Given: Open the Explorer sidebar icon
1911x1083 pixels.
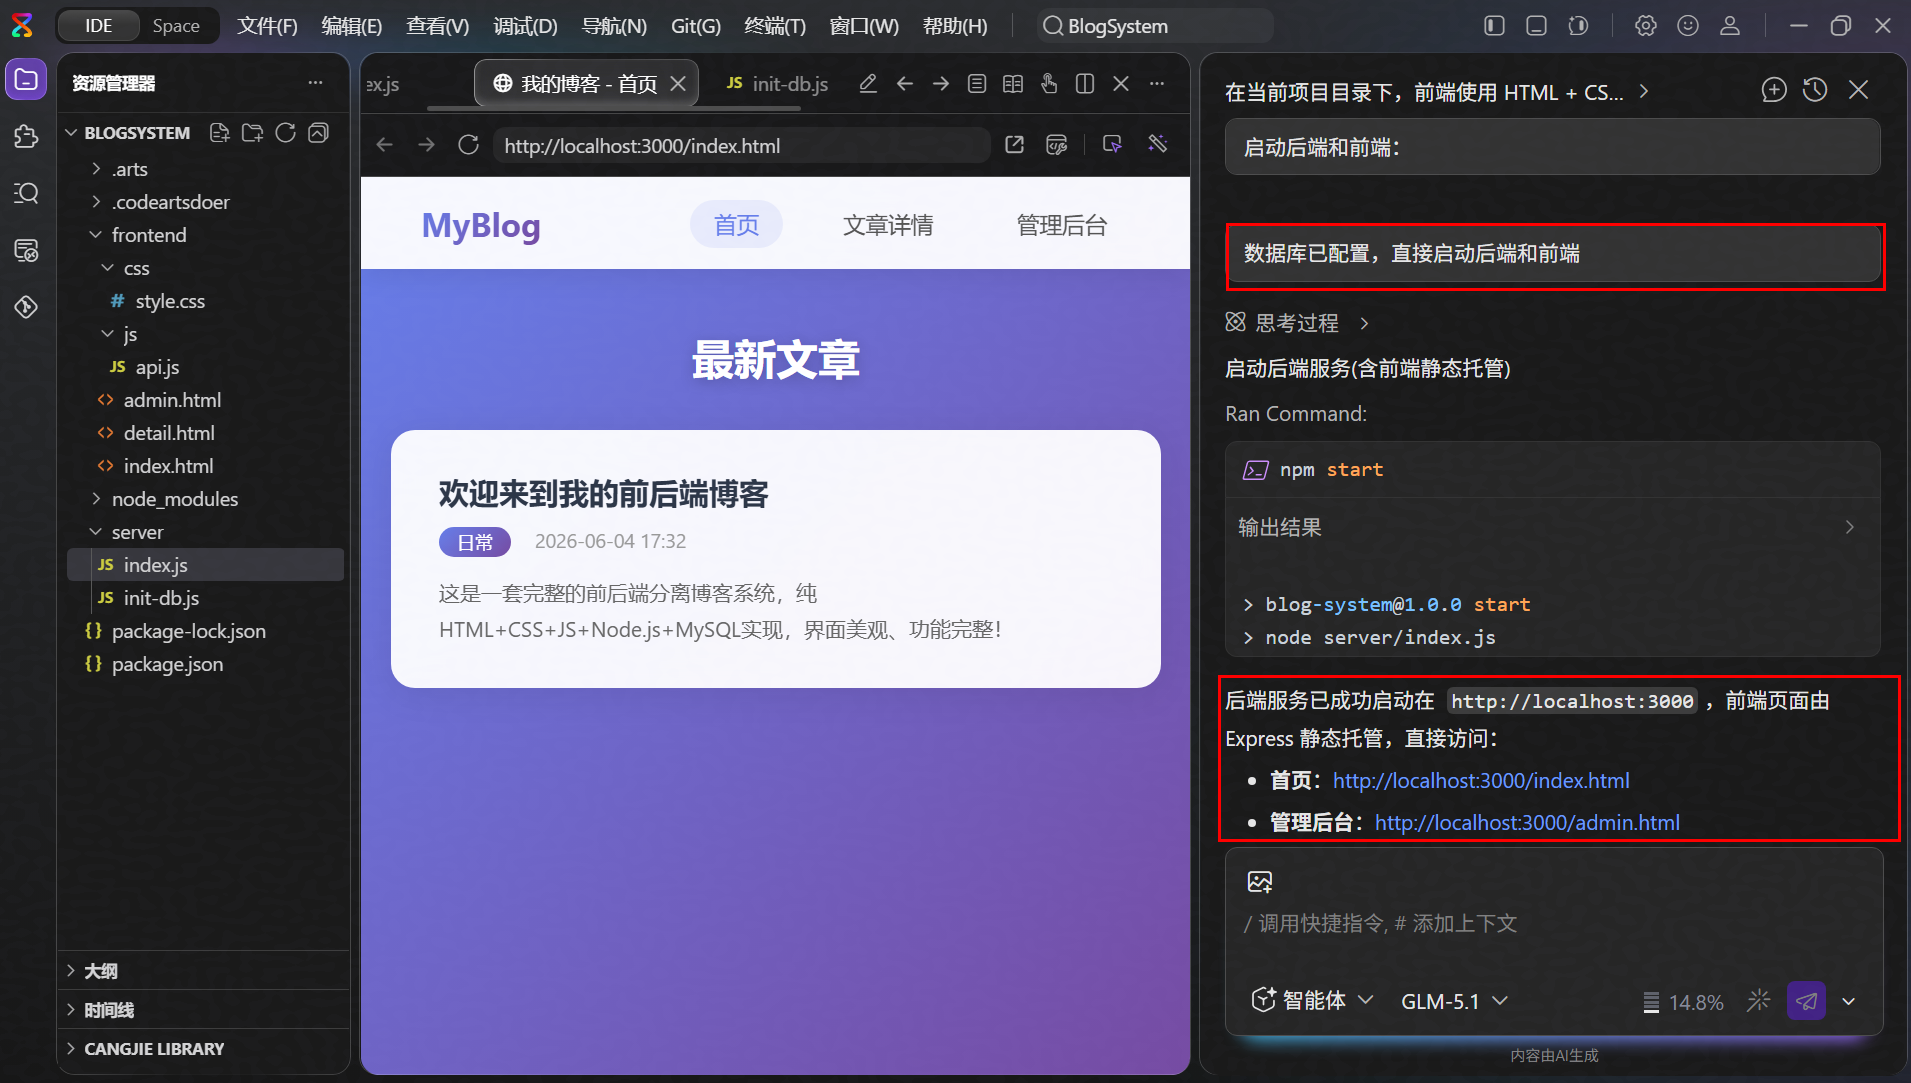Looking at the screenshot, I should [26, 80].
